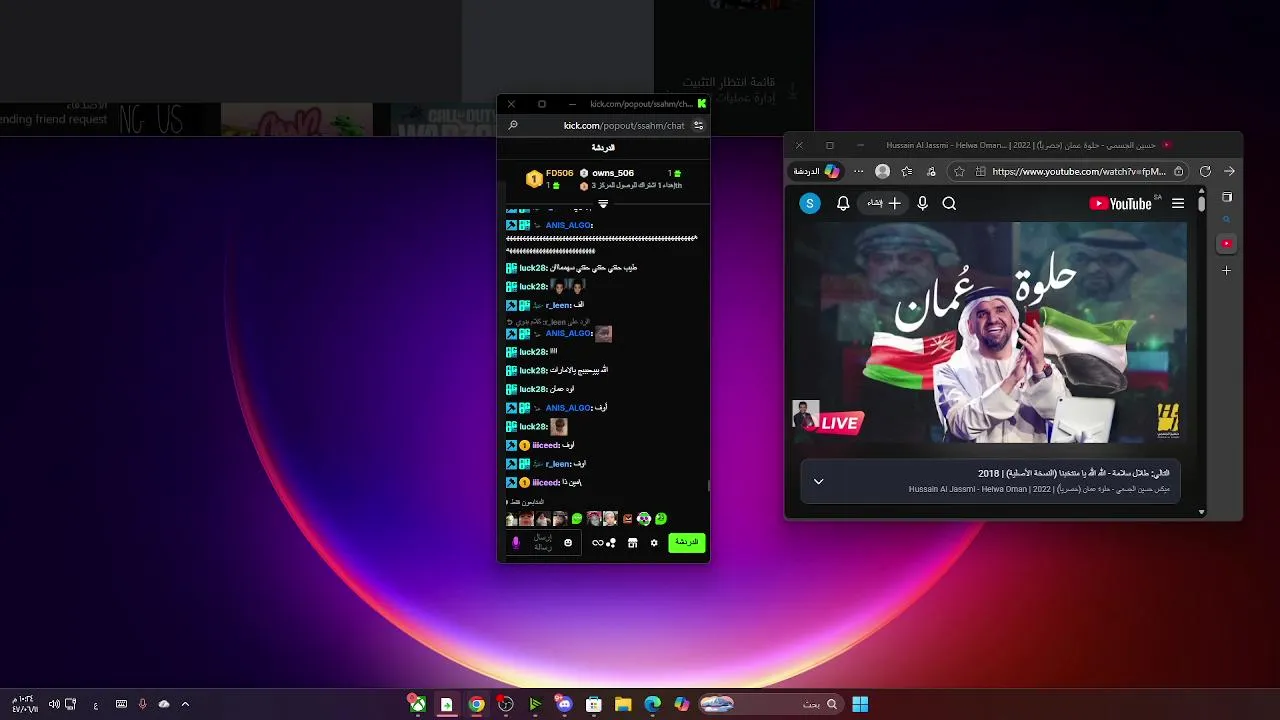Open ANIS_ALGO username above the long emoji message
The width and height of the screenshot is (1280, 720).
coord(568,226)
